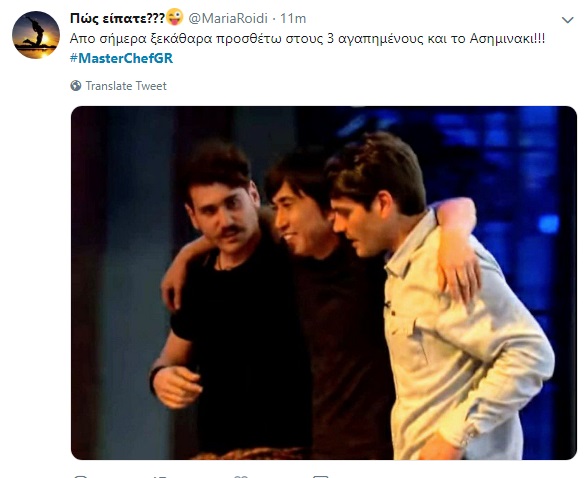Visit the @MariaRoidi handle link
This screenshot has height=478, width=584.
pos(228,18)
